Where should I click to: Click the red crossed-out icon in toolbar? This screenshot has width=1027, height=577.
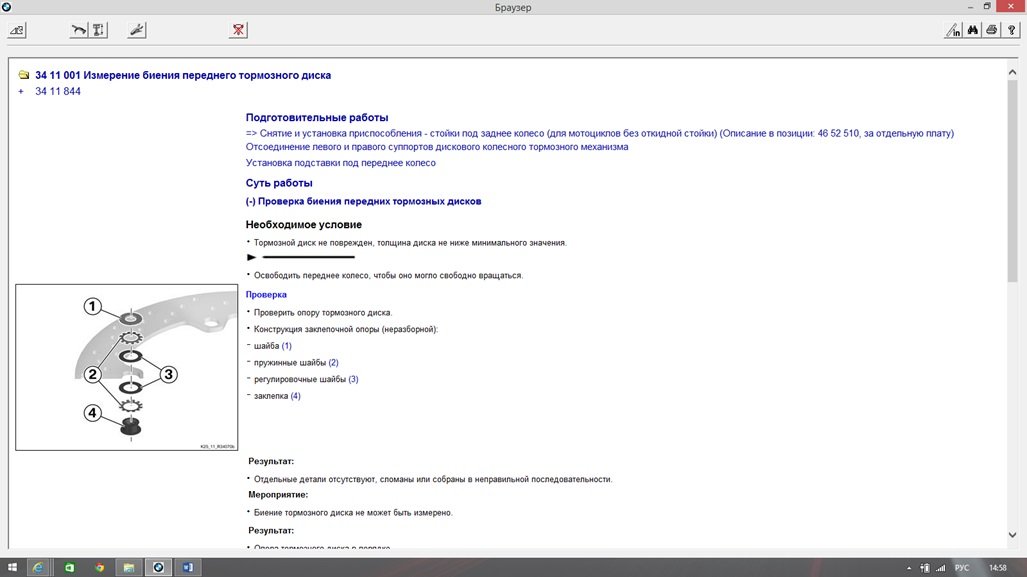coord(238,30)
